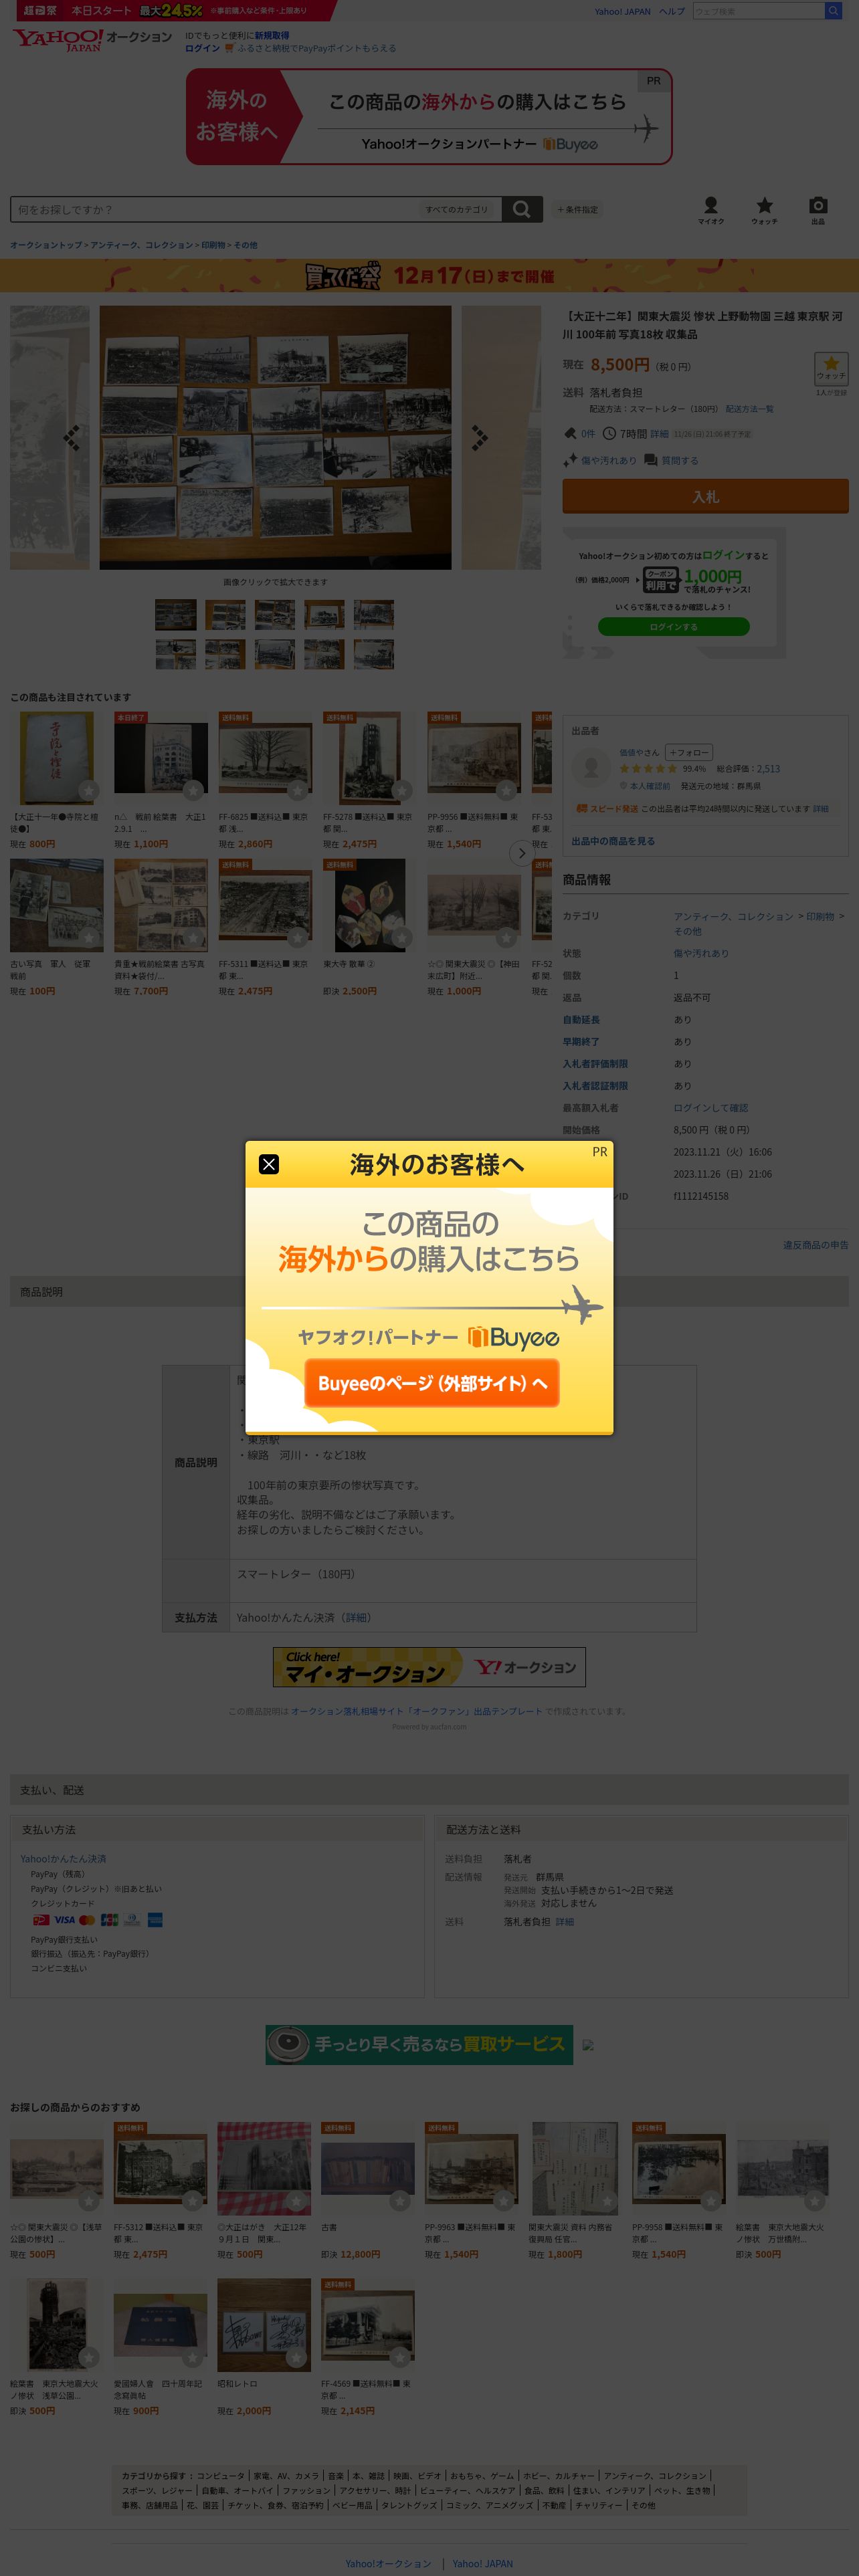Viewport: 859px width, 2576px height.
Task: Open the 自動延長 info link
Action: (581, 1019)
